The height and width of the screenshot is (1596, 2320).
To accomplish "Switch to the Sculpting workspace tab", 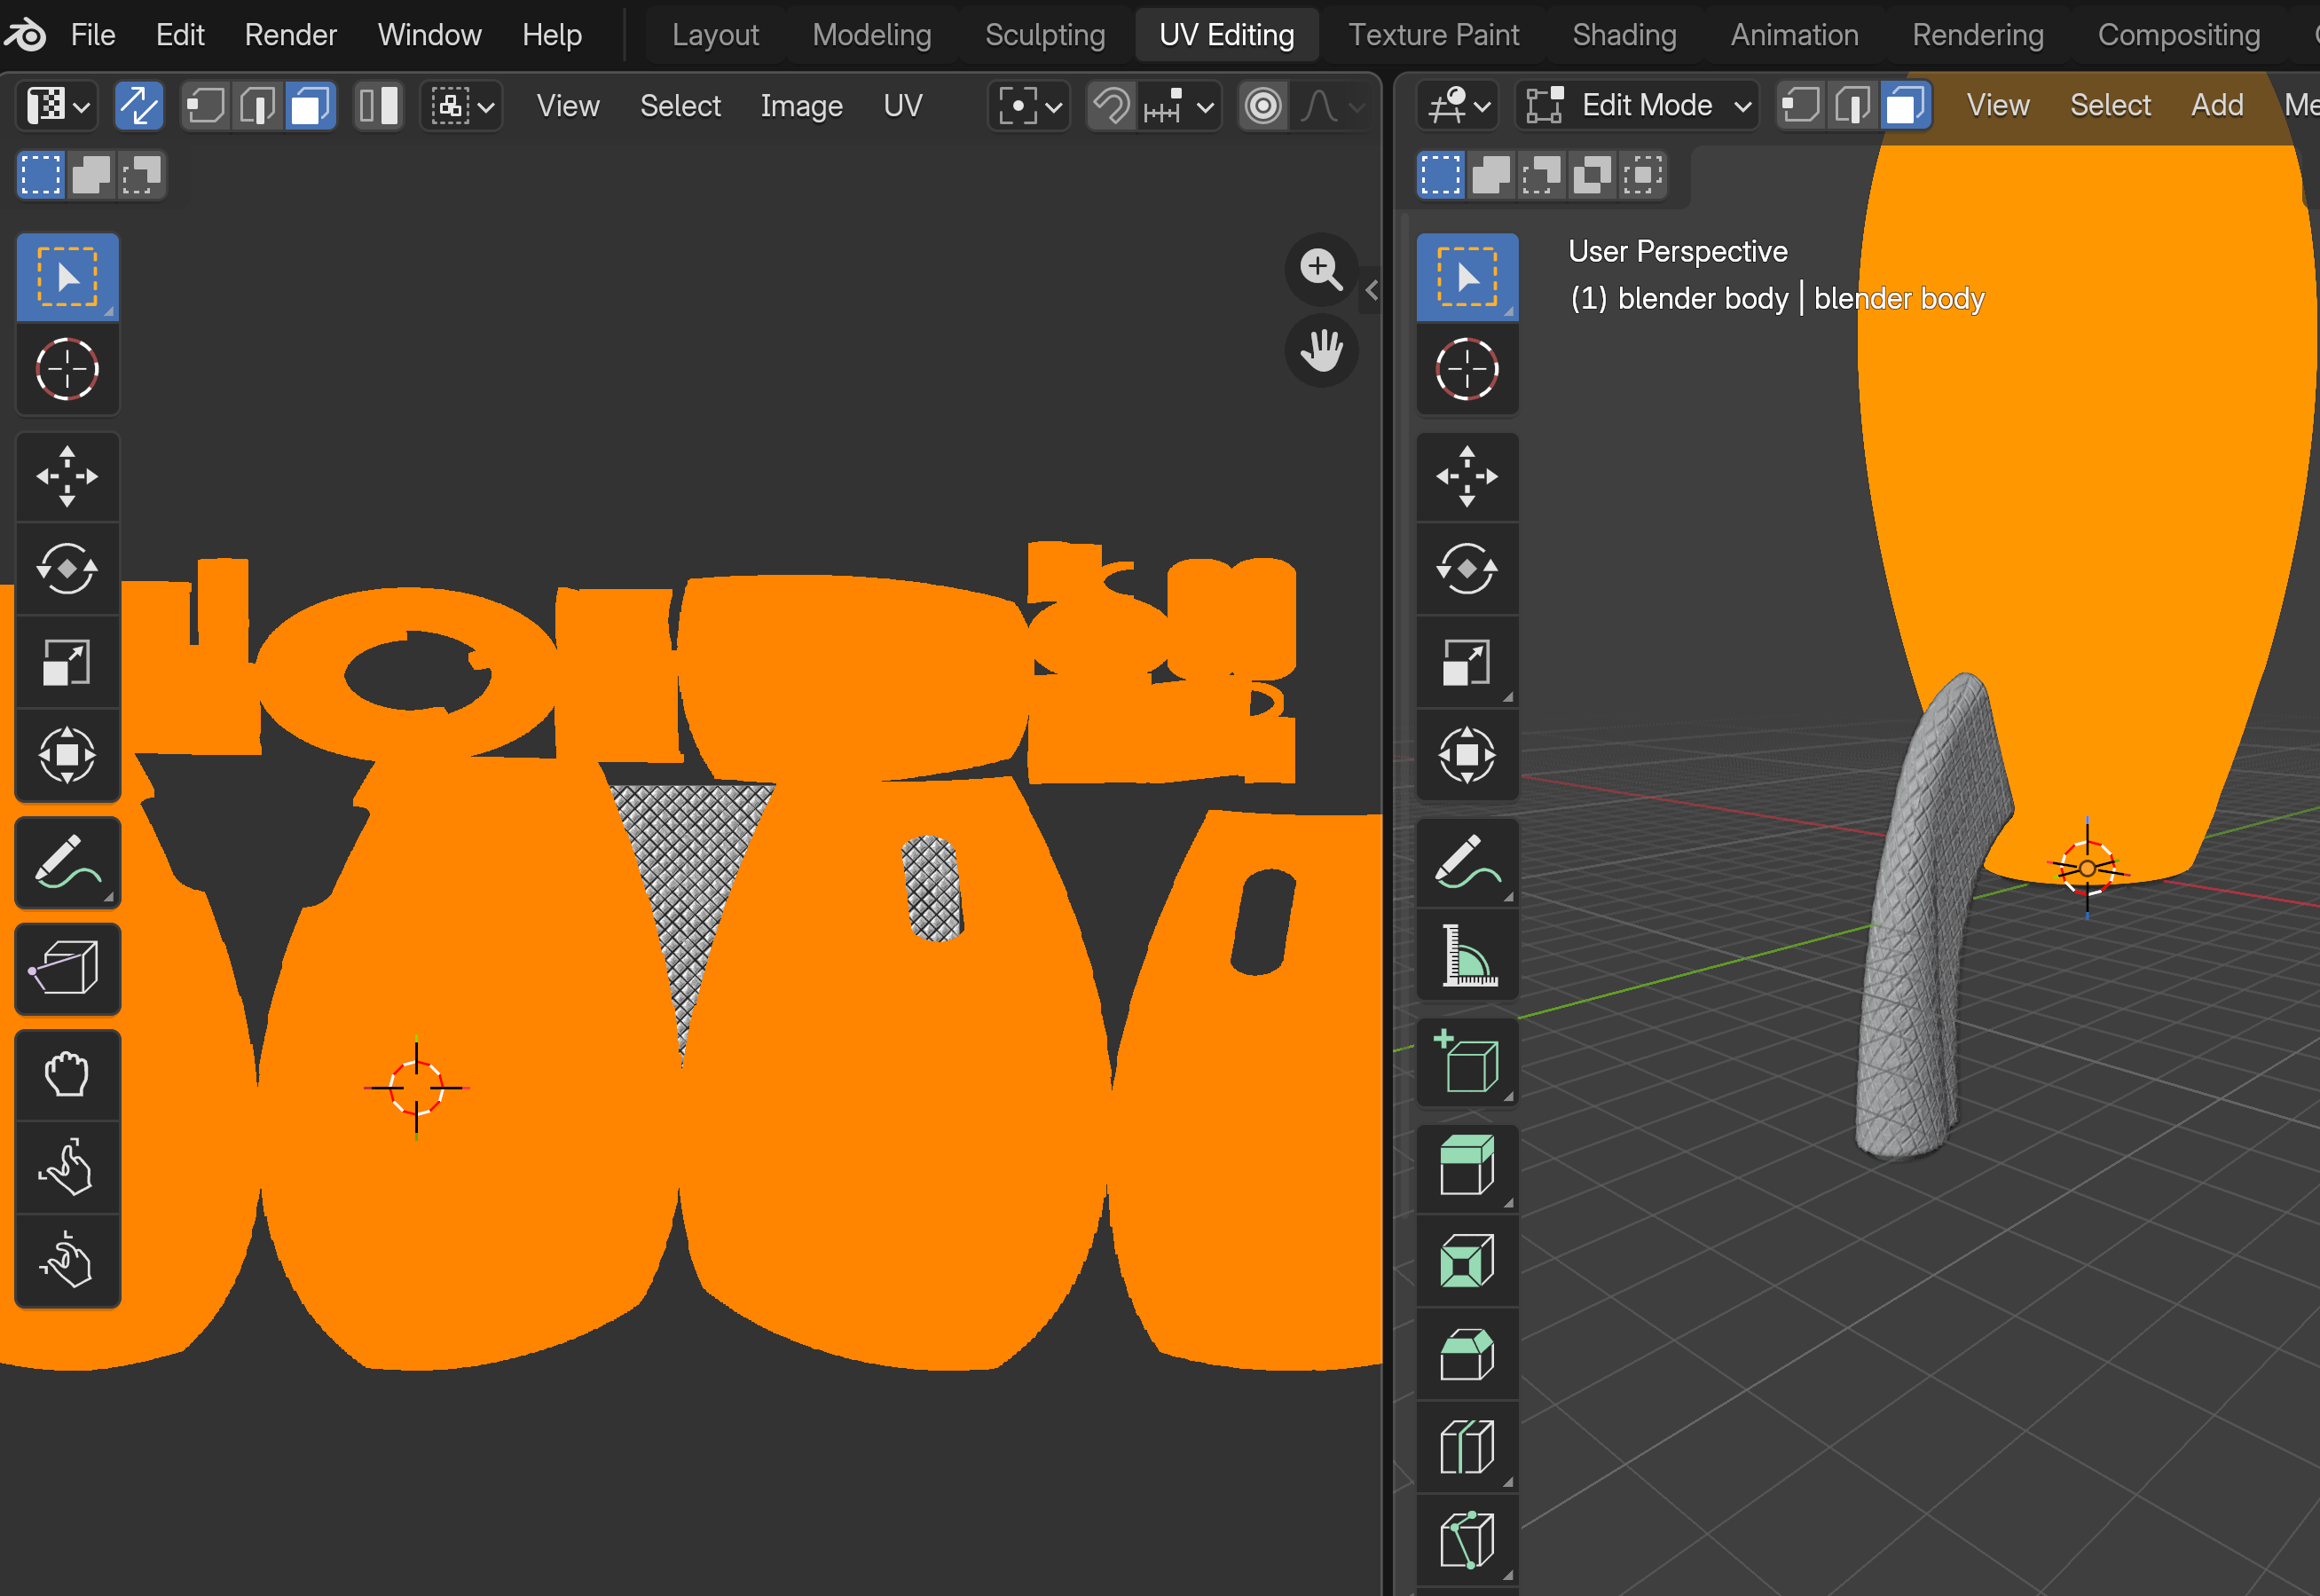I will click(x=1045, y=35).
